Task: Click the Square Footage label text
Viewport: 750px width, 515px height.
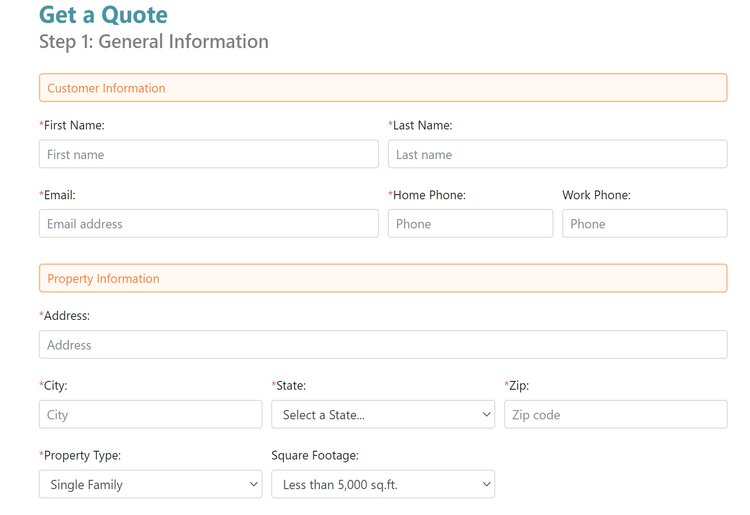Action: point(314,456)
